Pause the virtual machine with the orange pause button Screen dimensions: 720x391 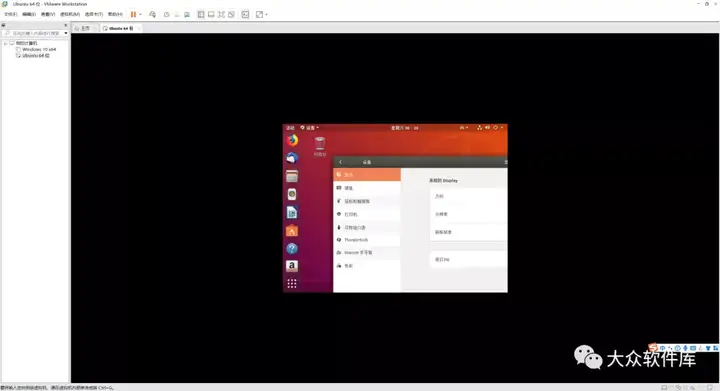(x=133, y=14)
